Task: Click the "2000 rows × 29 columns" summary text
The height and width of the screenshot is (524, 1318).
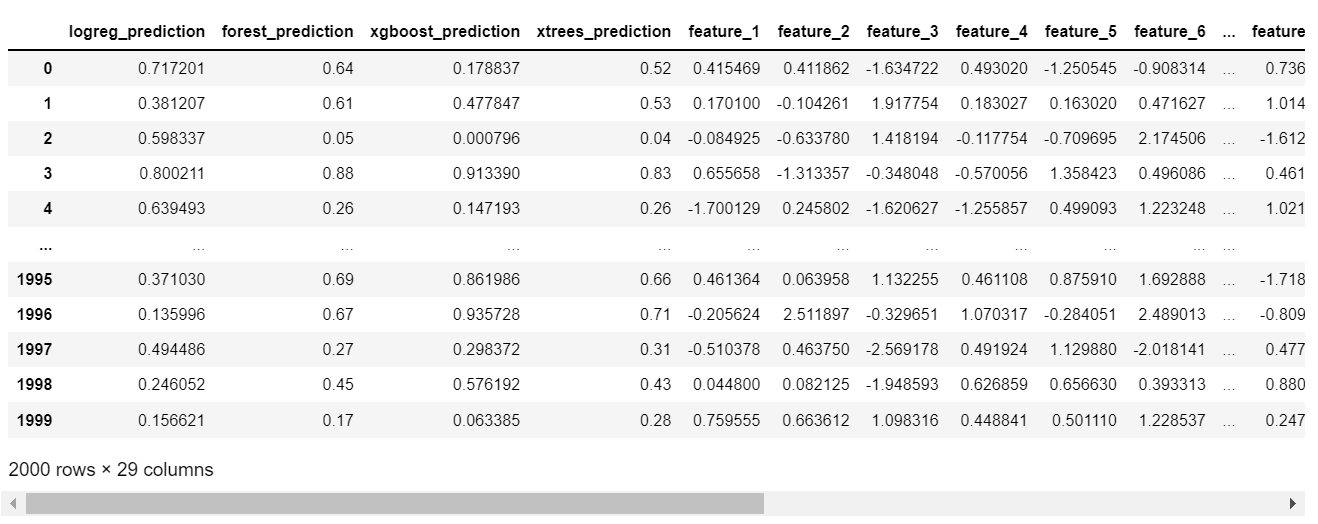Action: click(110, 469)
